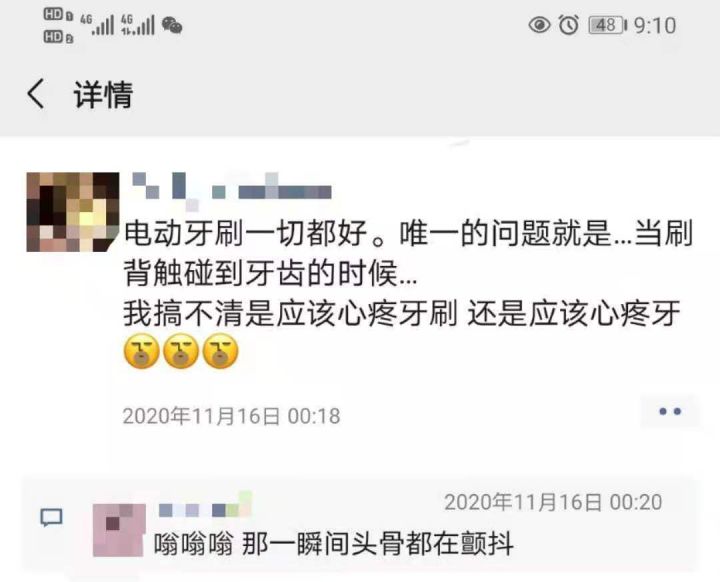Screen dimensions: 720x582
Task: Tap the battery indicator showing 48
Action: point(608,25)
